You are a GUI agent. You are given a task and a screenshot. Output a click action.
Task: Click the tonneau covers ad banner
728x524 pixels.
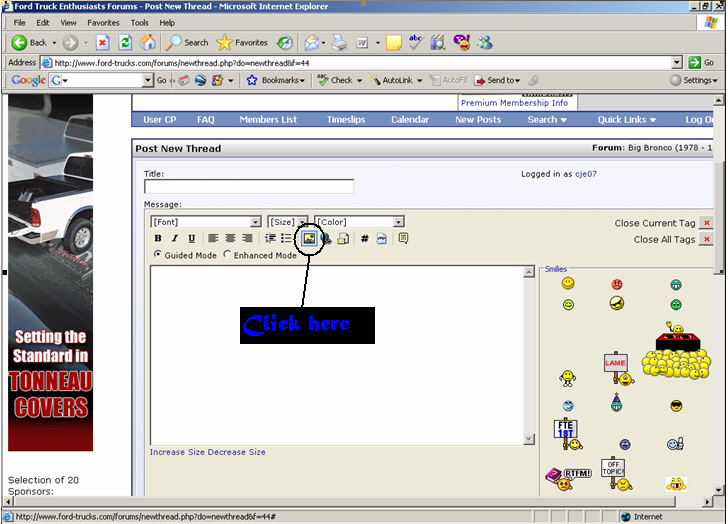click(51, 272)
